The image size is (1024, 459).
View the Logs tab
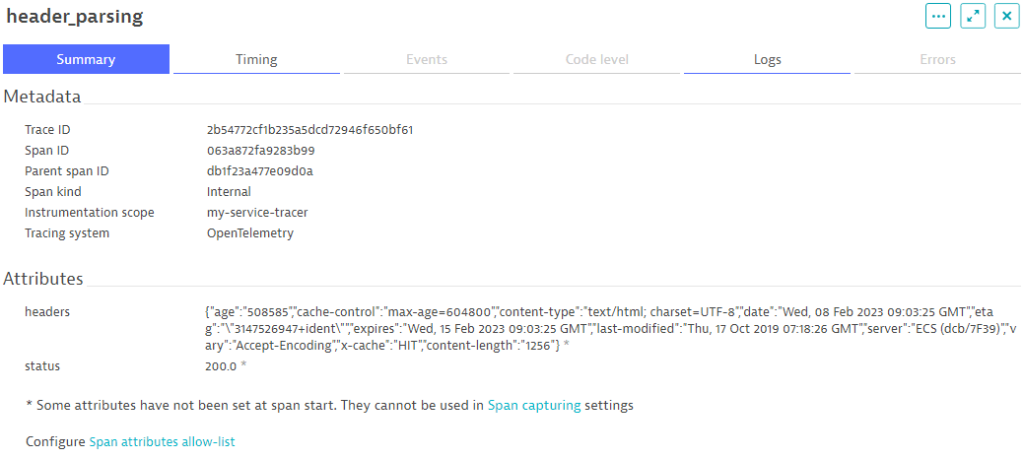pos(767,59)
